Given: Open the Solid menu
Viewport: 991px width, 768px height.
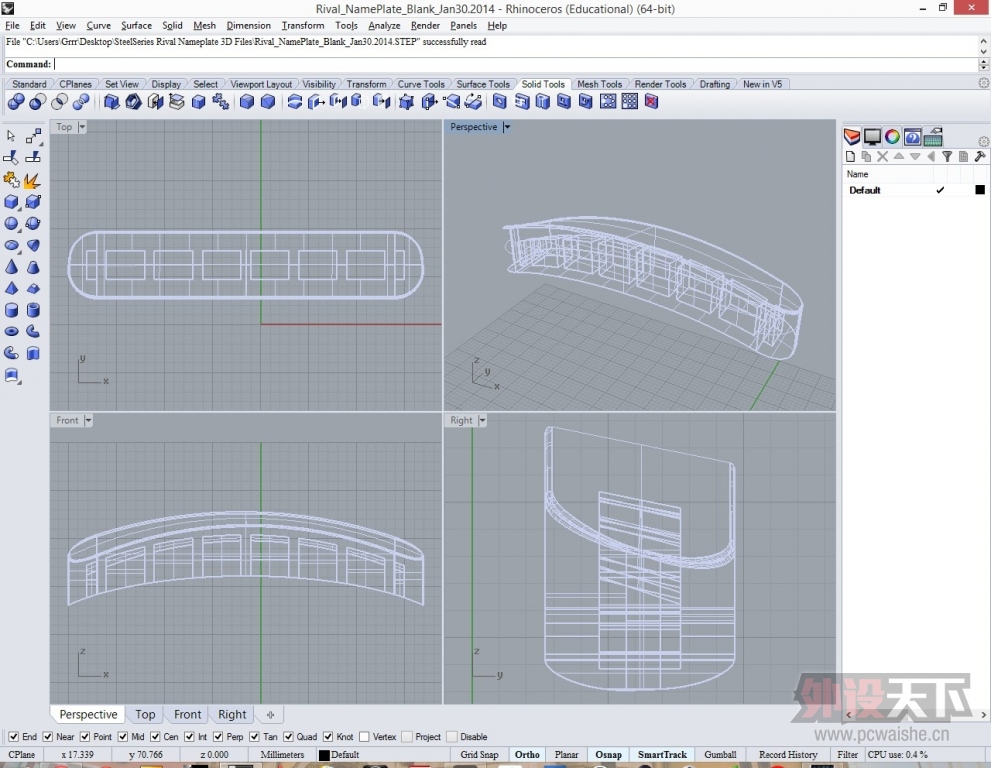Looking at the screenshot, I should [x=172, y=25].
